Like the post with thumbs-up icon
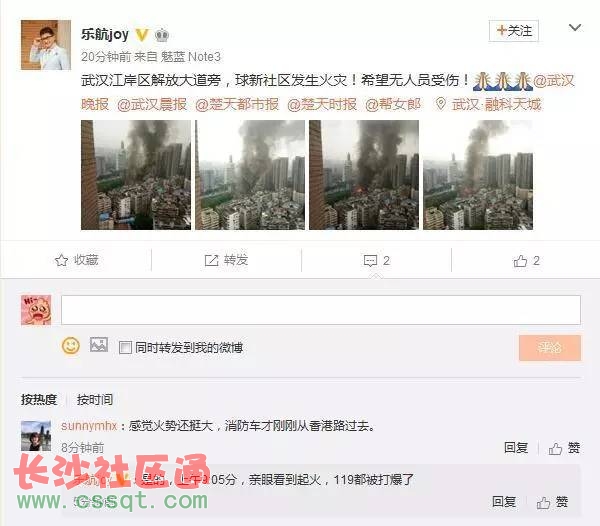Viewport: 600px width, 526px height. tap(520, 261)
